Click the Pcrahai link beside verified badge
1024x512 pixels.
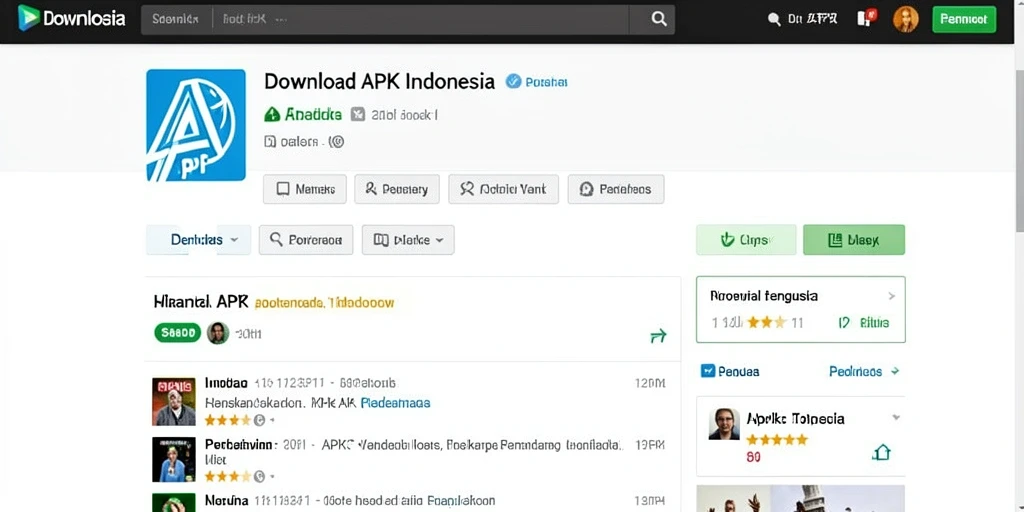546,82
